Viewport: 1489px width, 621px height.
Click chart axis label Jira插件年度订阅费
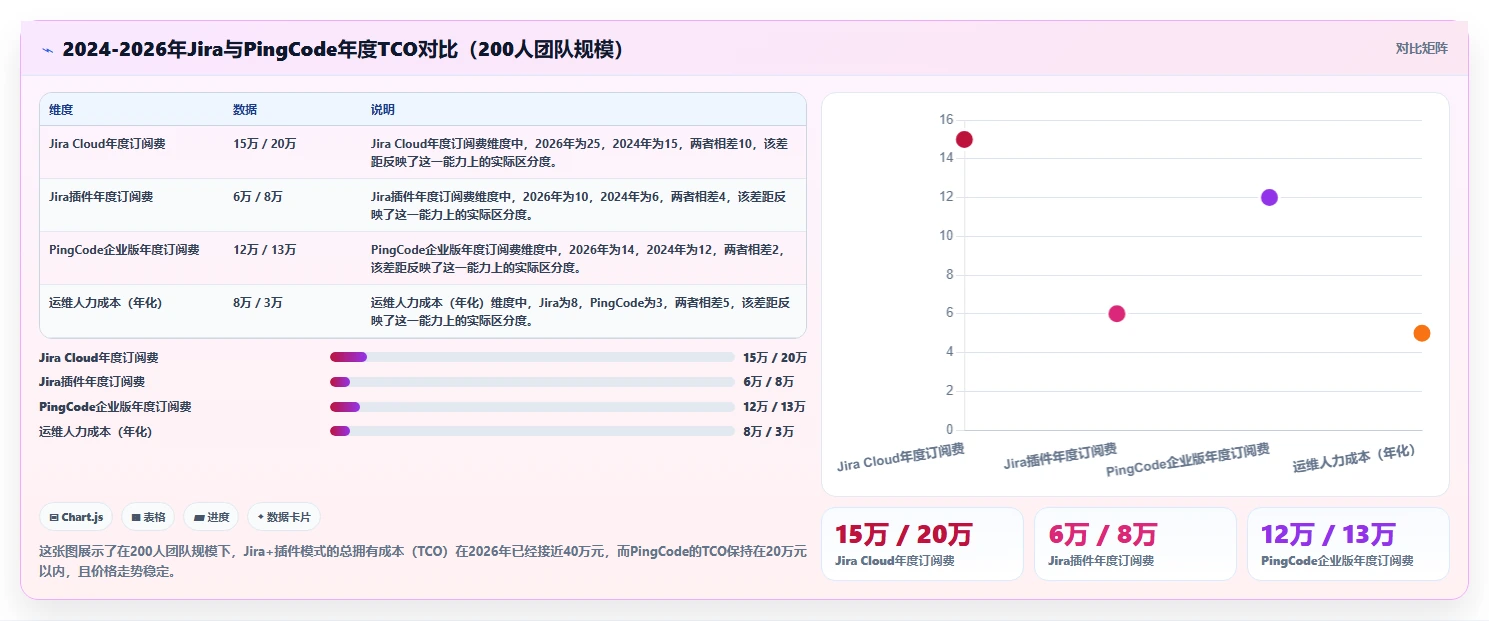coord(1061,457)
